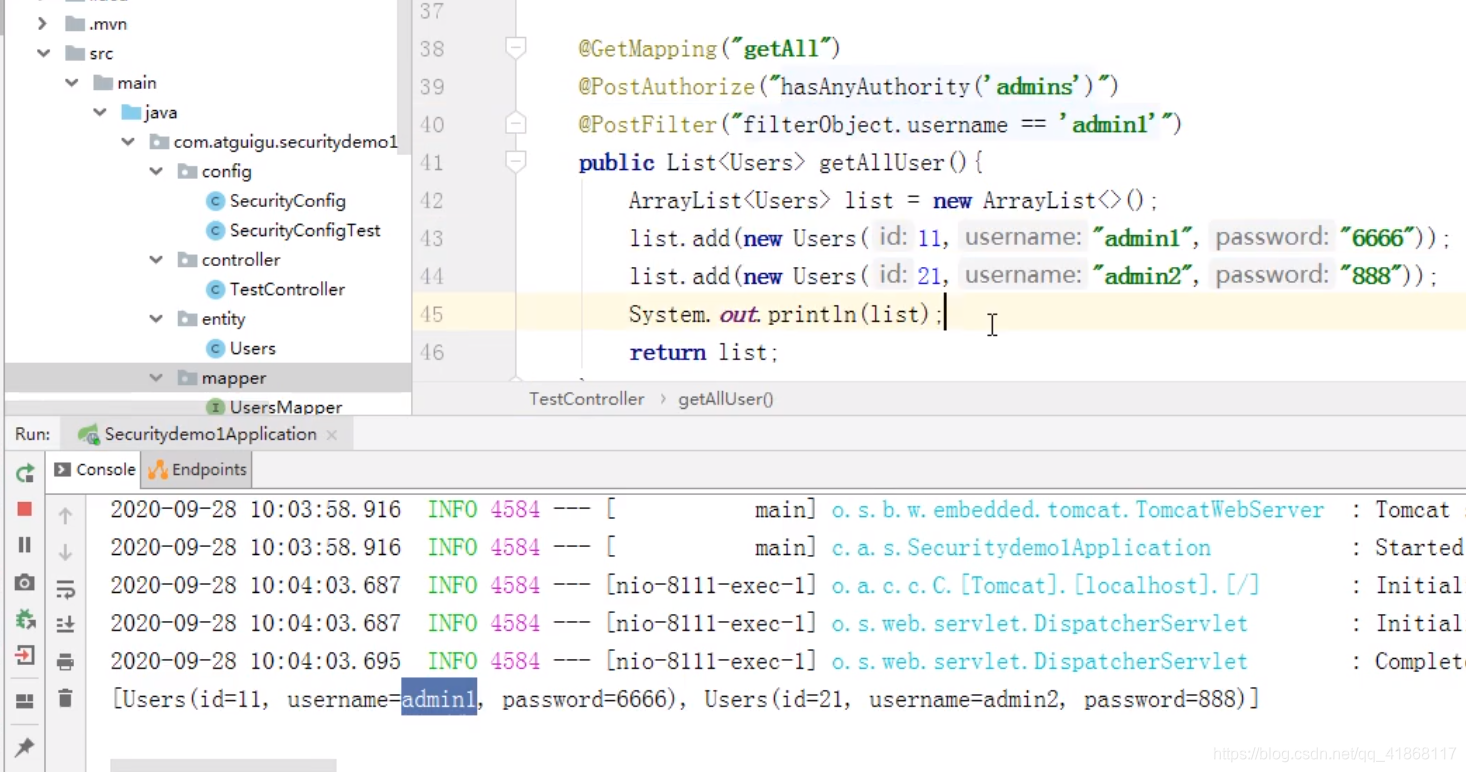Close the Securitydemo1Application run tab
The image size is (1466, 772).
tap(332, 435)
